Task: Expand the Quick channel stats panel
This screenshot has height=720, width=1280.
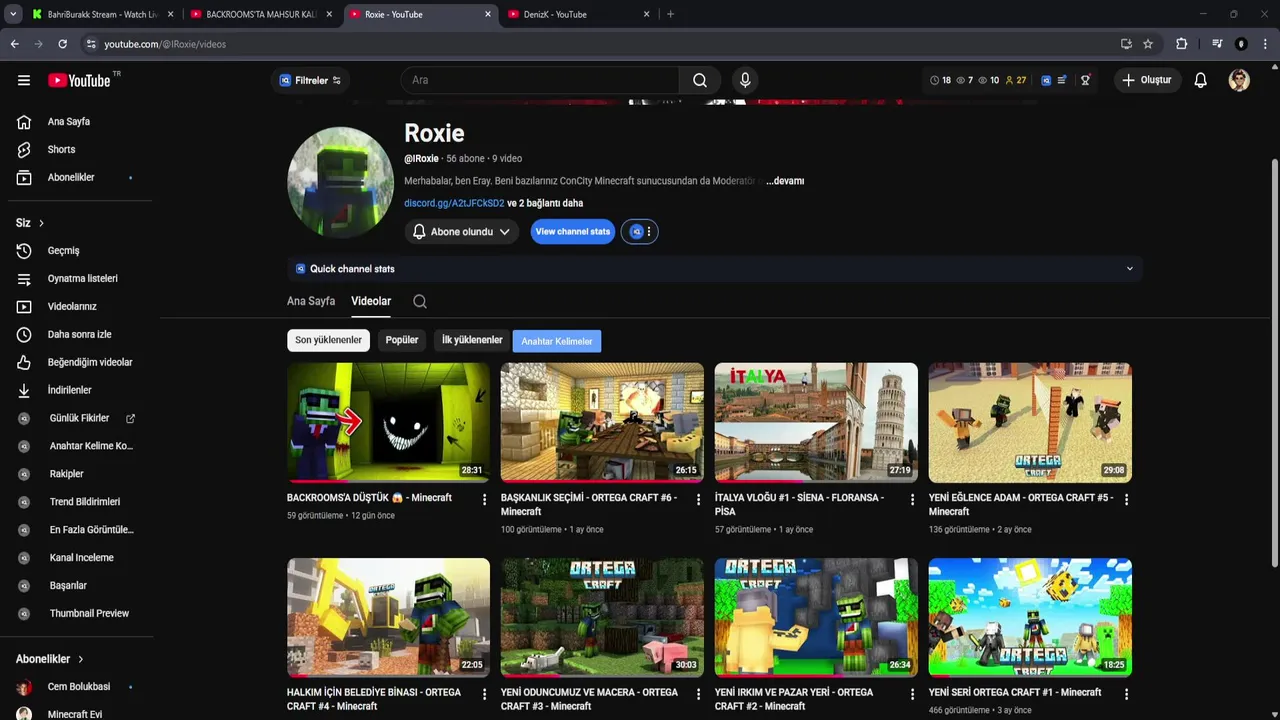Action: point(1130,269)
